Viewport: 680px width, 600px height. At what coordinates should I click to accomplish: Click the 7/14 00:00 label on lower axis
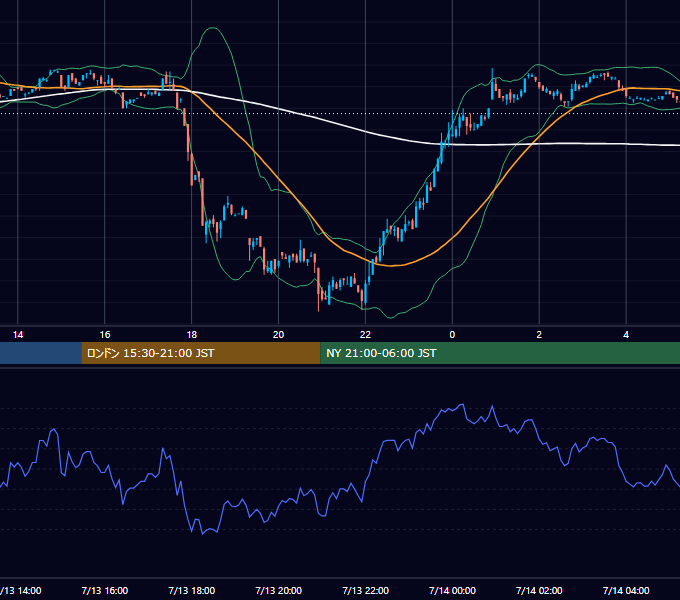pyautogui.click(x=452, y=590)
